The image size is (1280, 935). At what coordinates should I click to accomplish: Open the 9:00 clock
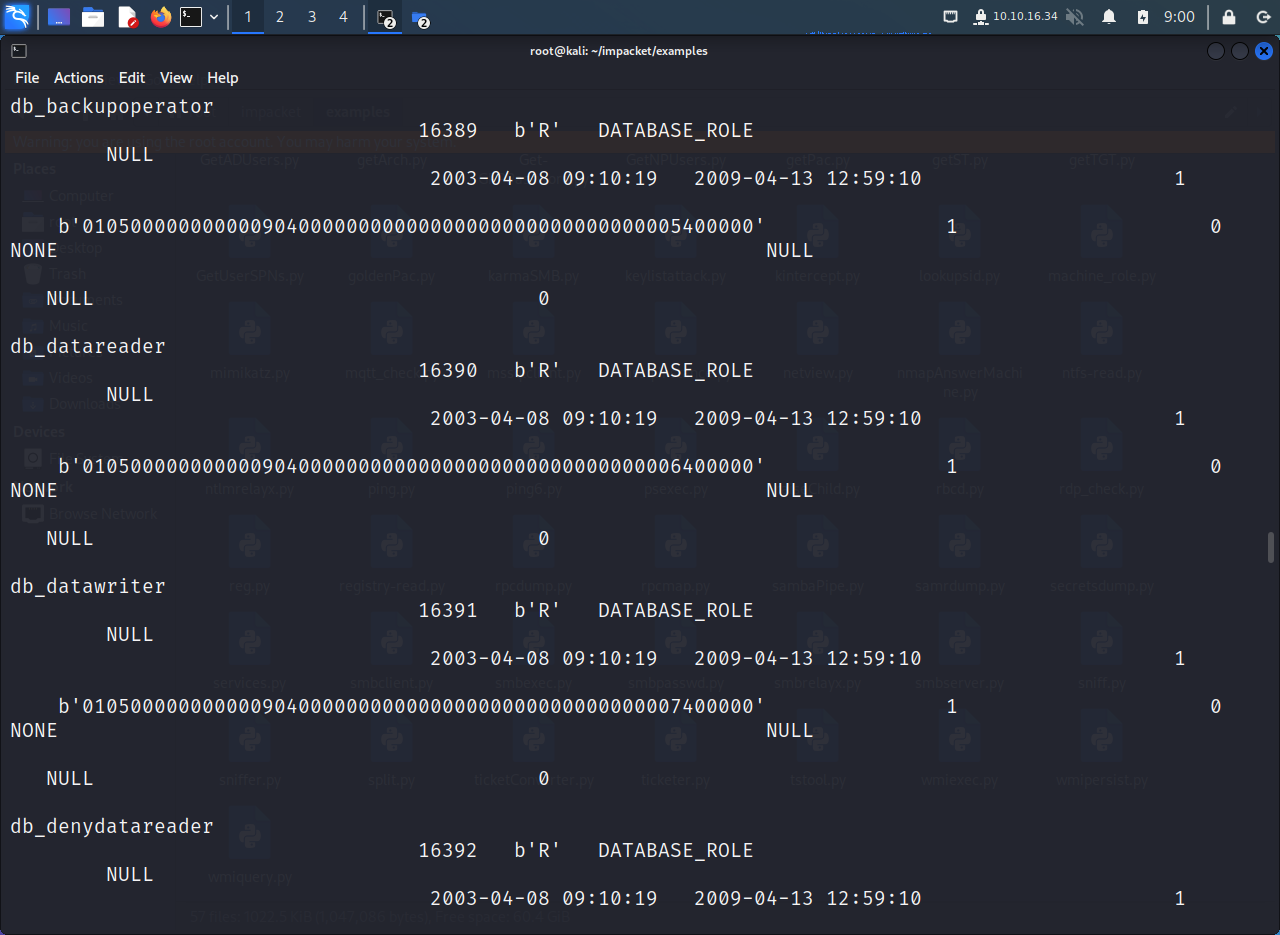pyautogui.click(x=1180, y=17)
